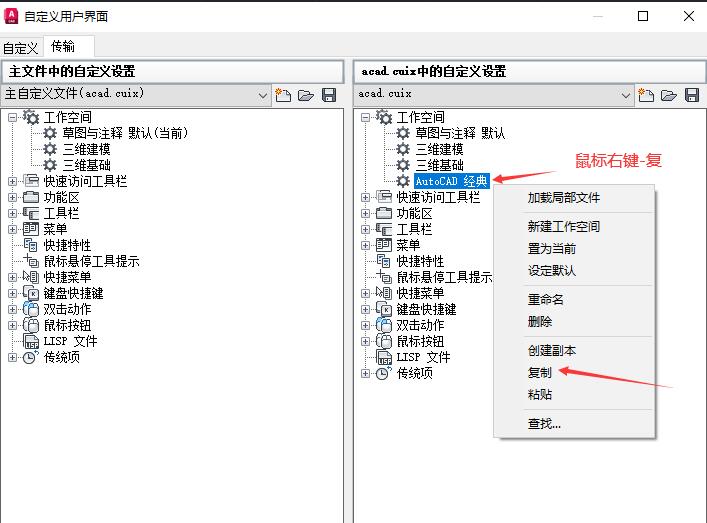Switch to 自定义 tab

[20, 47]
